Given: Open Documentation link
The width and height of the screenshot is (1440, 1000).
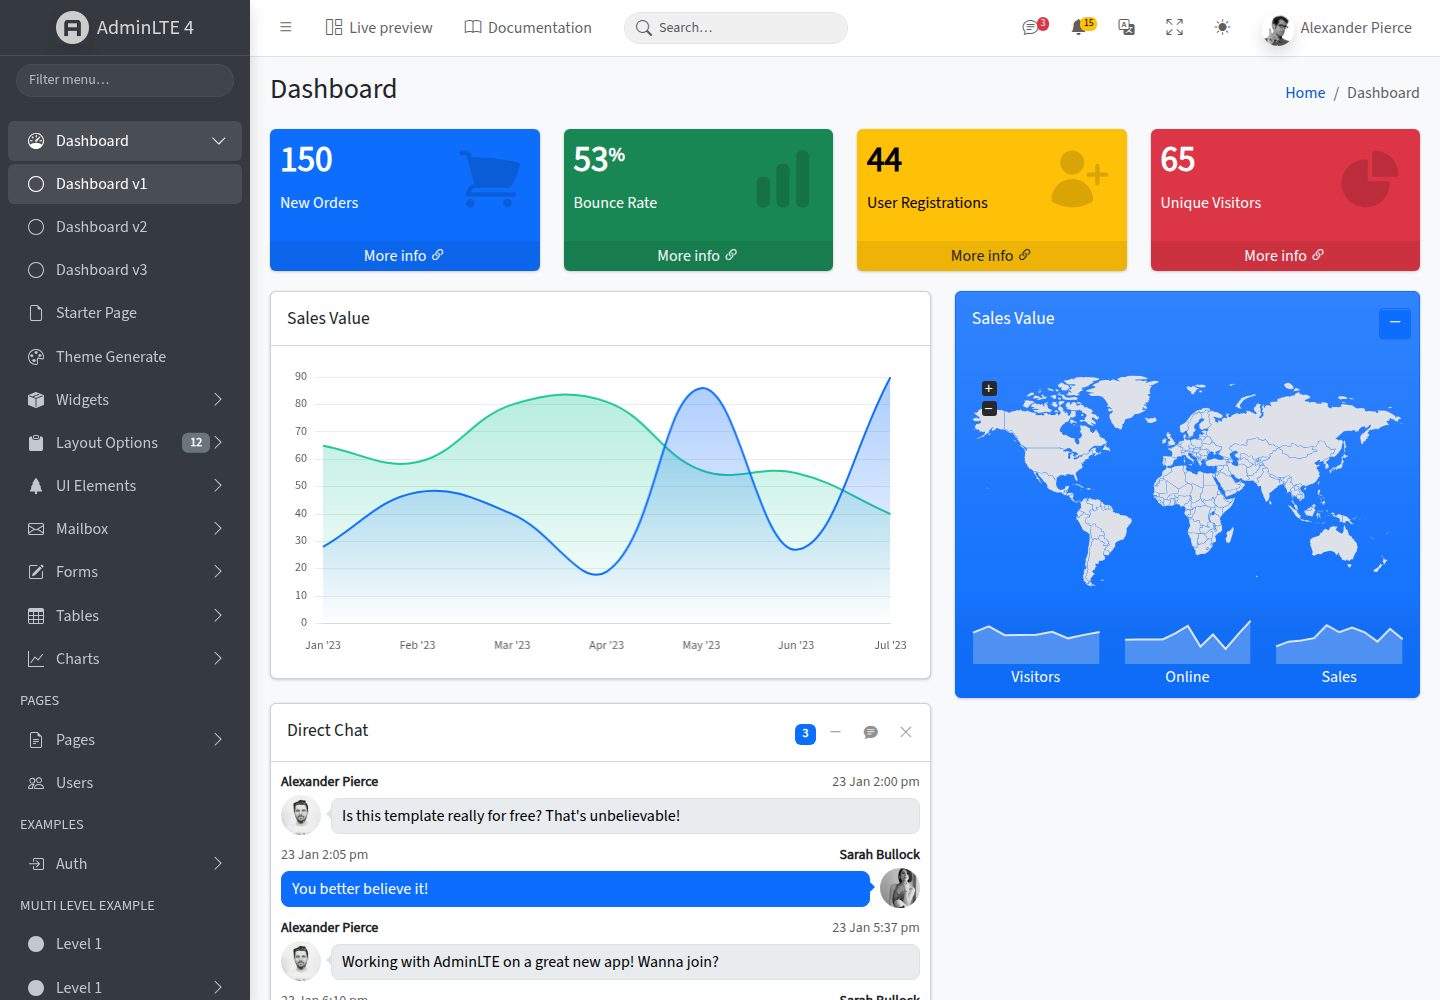Looking at the screenshot, I should click(x=528, y=27).
